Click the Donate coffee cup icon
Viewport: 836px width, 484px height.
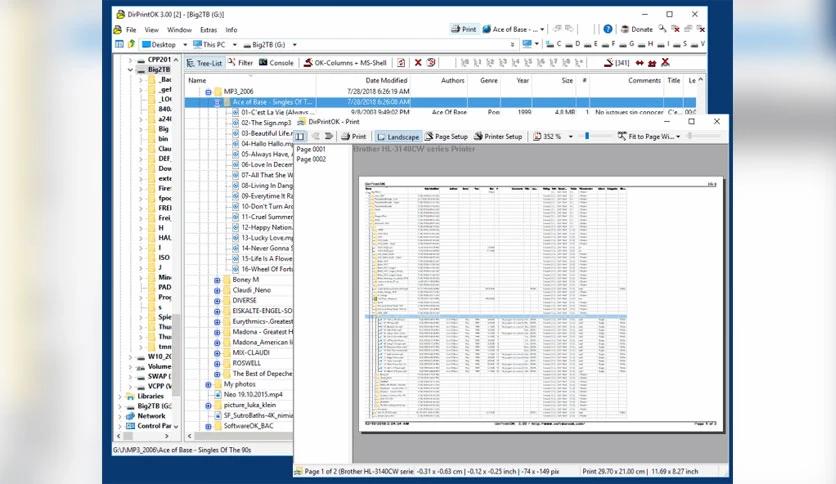click(x=625, y=29)
